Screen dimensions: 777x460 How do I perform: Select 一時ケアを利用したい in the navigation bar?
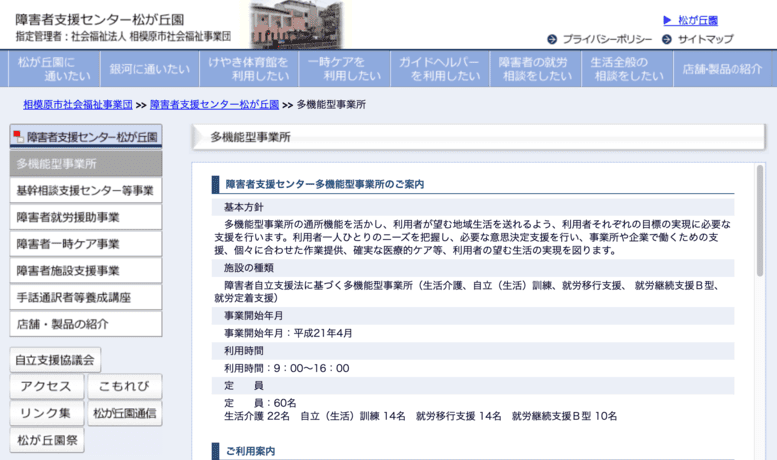[344, 69]
